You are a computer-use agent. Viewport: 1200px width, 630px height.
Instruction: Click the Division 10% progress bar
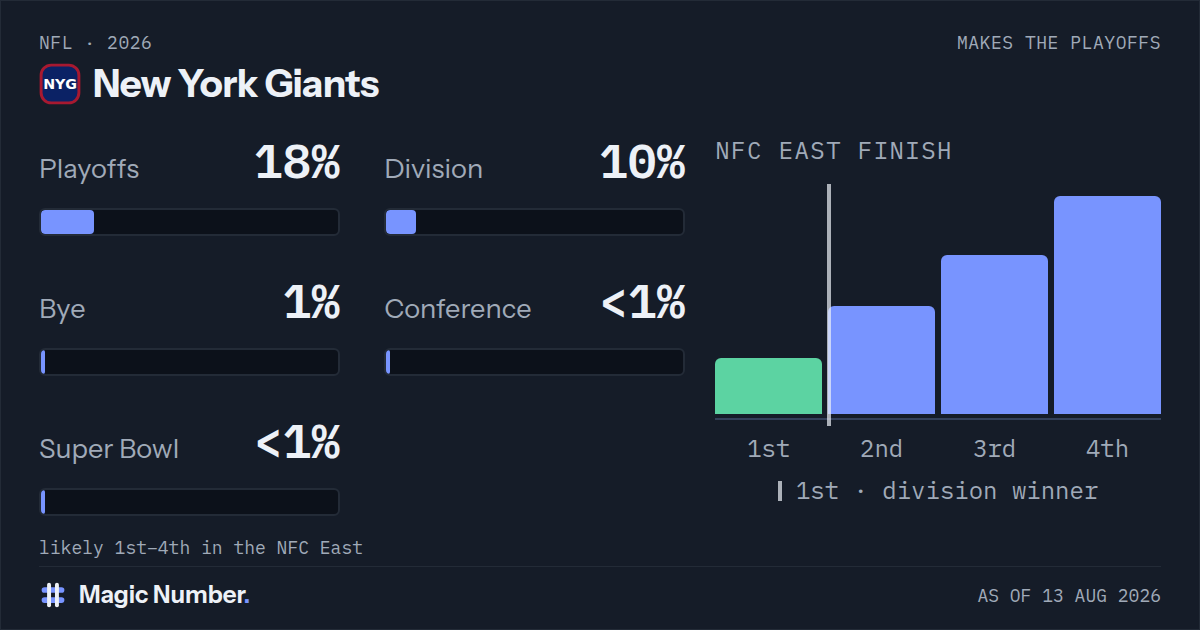tap(535, 222)
